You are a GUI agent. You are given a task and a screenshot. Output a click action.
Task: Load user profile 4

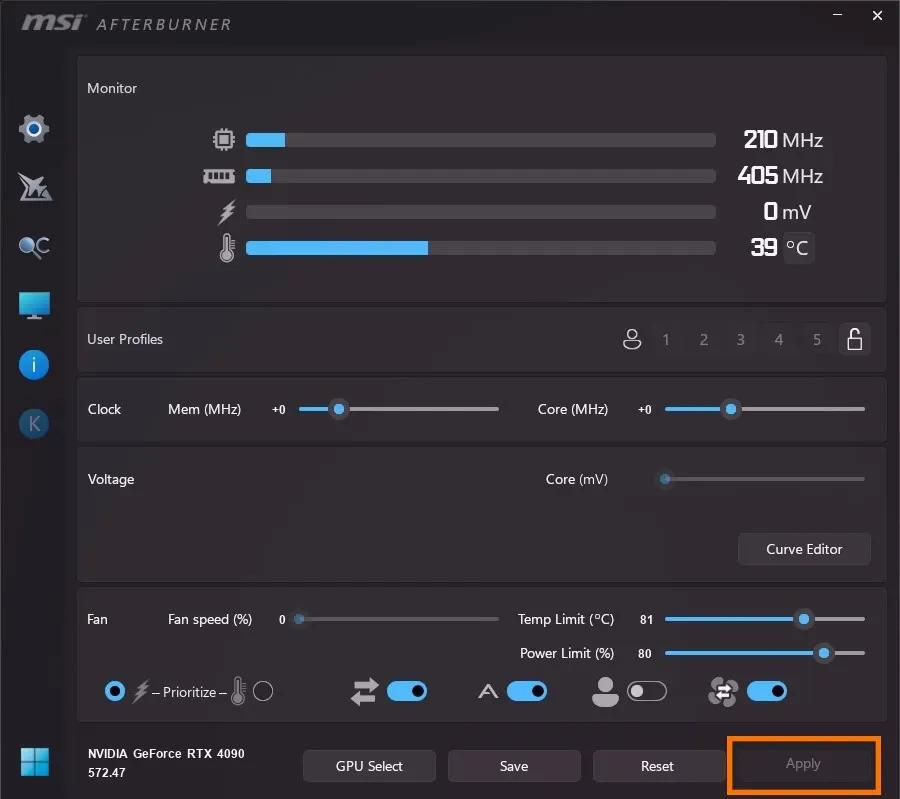[x=778, y=339]
